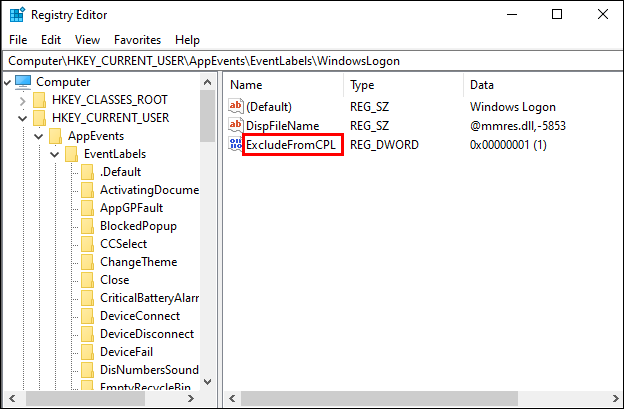Select the EventLabels key
624x409 pixels.
click(x=115, y=154)
